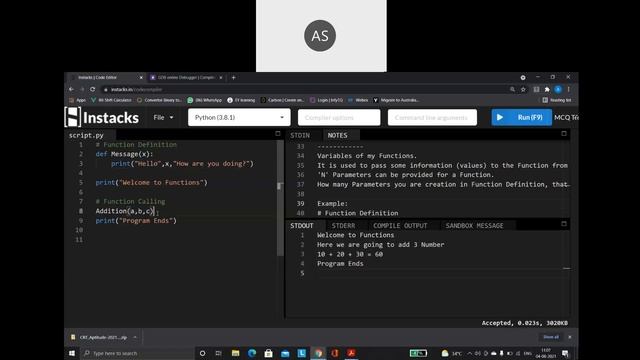This screenshot has width=640, height=360.
Task: Click the Type here to search box
Action: 137,353
